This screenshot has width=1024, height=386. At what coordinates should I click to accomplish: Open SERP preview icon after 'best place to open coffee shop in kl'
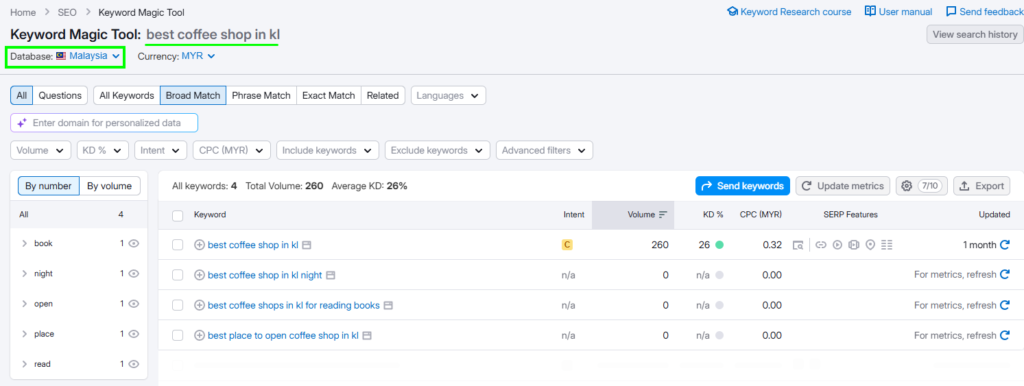point(367,335)
